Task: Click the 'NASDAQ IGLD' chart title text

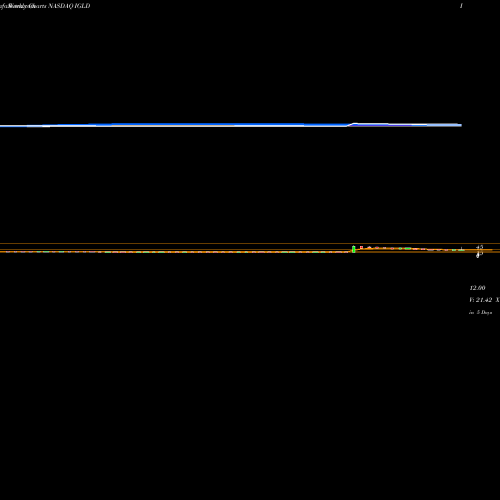Action: [69, 6]
